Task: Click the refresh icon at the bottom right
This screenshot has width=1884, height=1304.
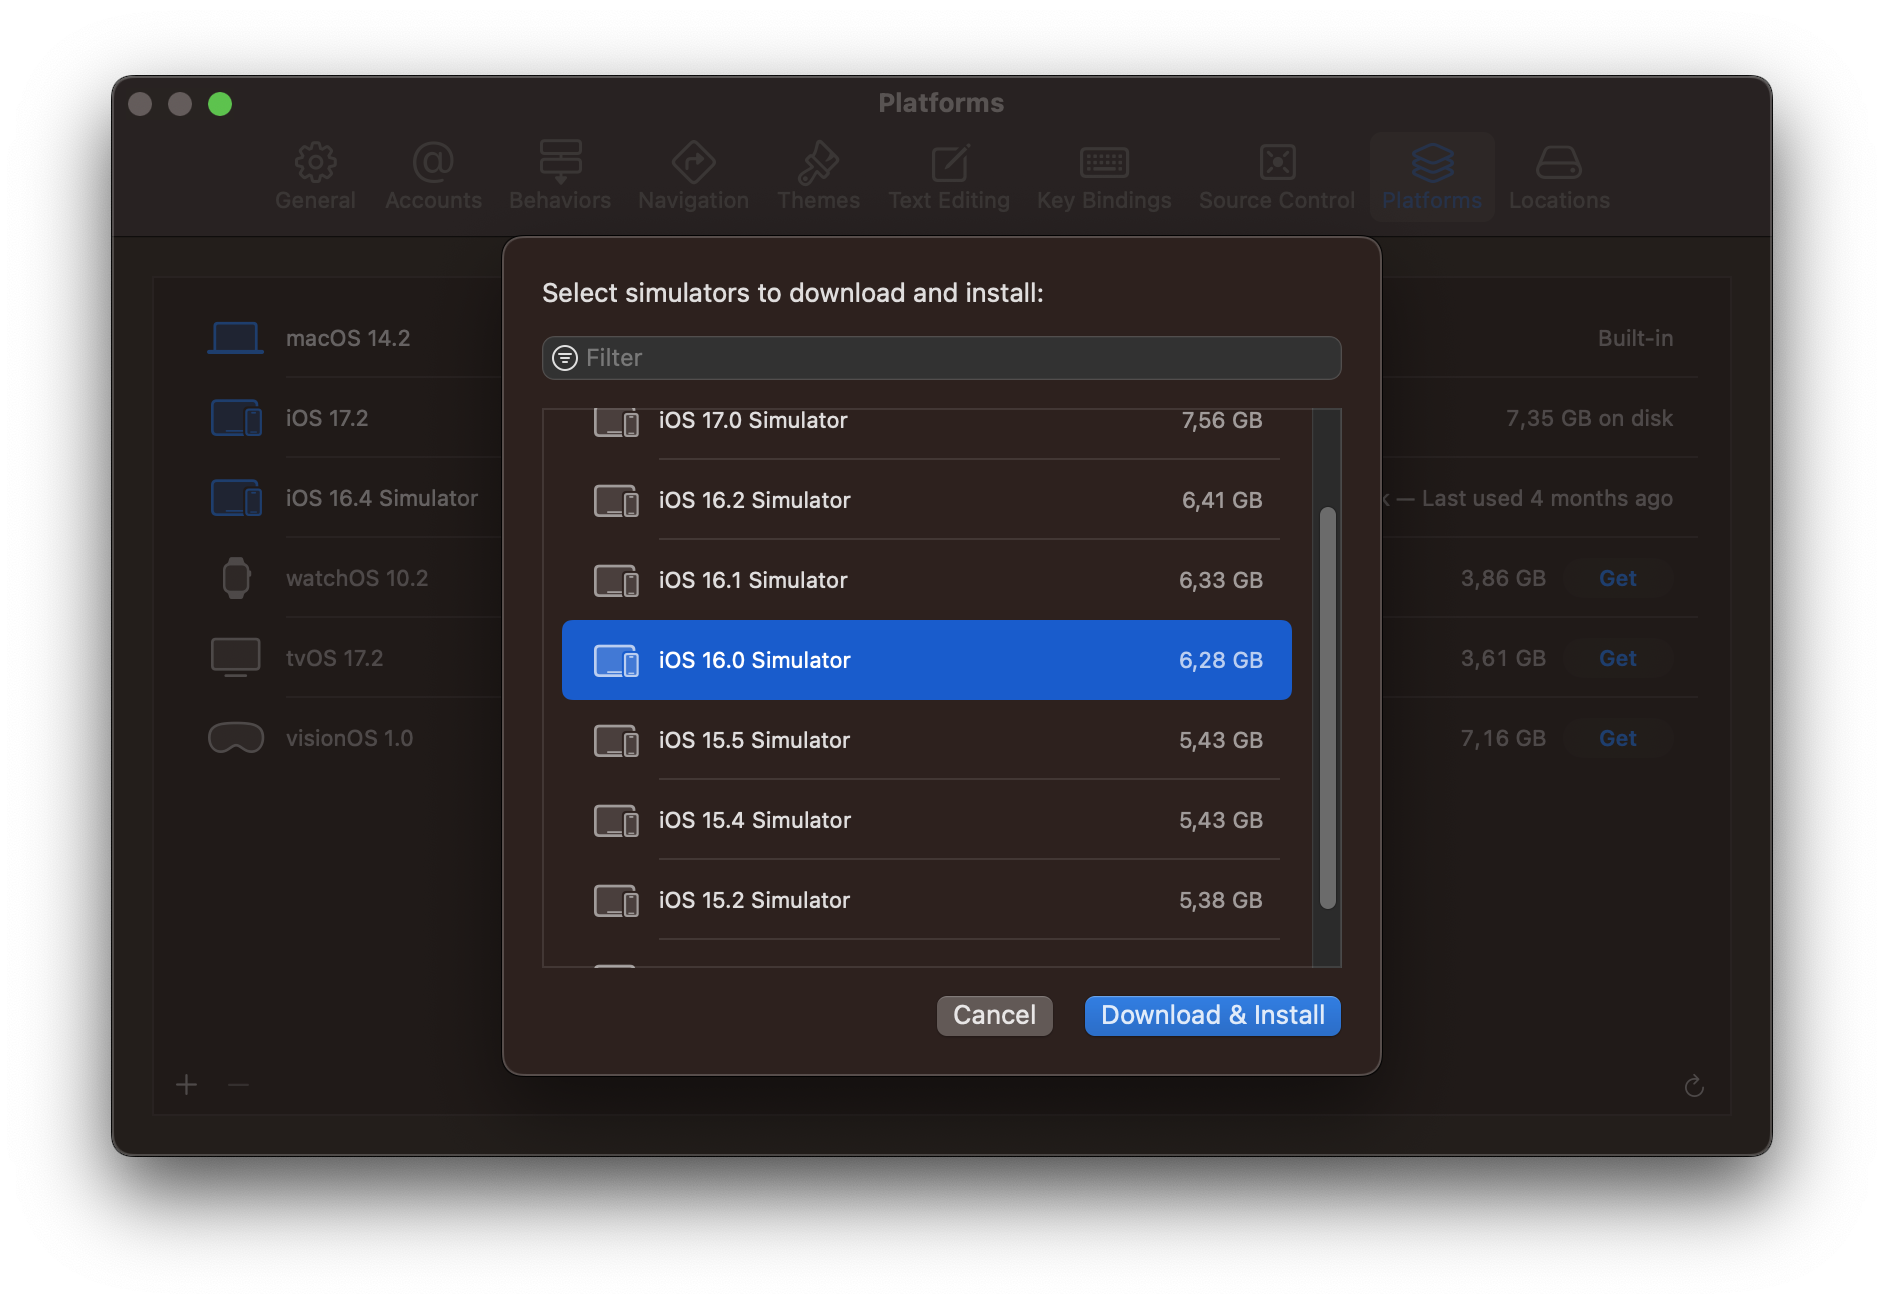Action: coord(1694,1086)
